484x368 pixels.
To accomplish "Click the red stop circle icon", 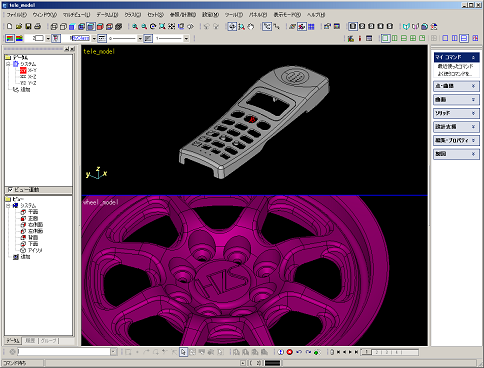I will point(290,352).
